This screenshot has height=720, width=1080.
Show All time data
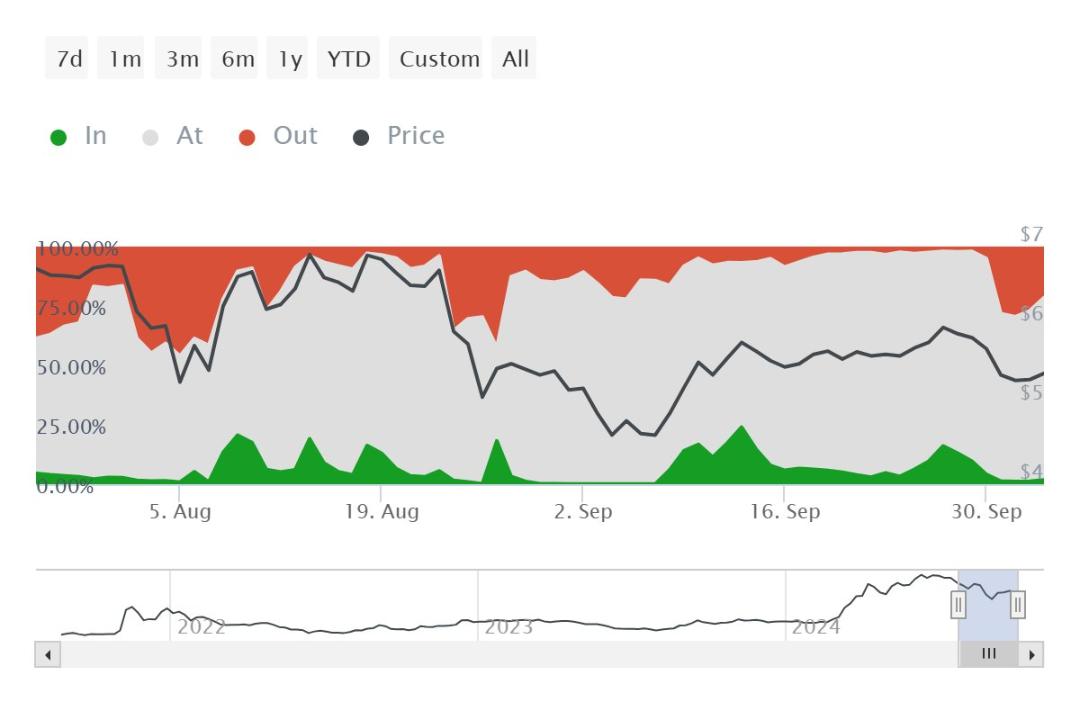[x=514, y=59]
